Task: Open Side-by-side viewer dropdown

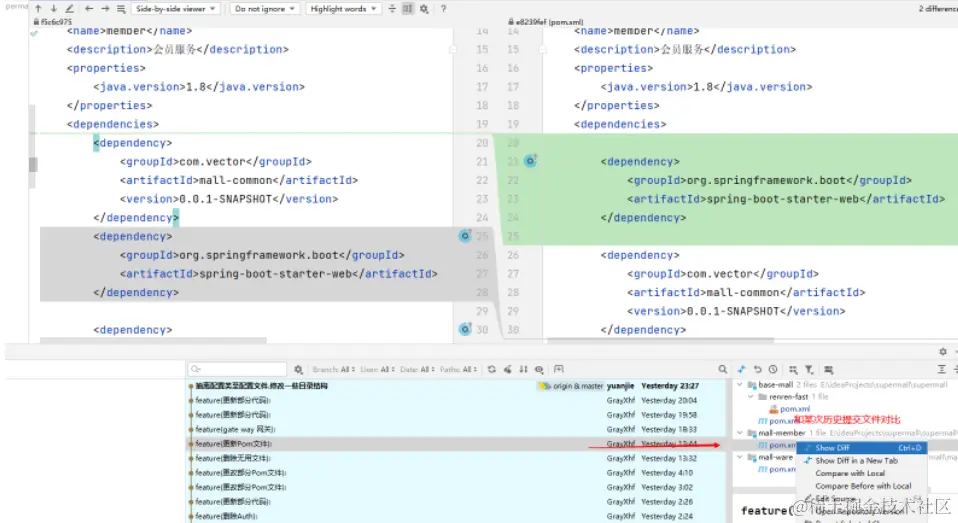Action: pyautogui.click(x=175, y=9)
